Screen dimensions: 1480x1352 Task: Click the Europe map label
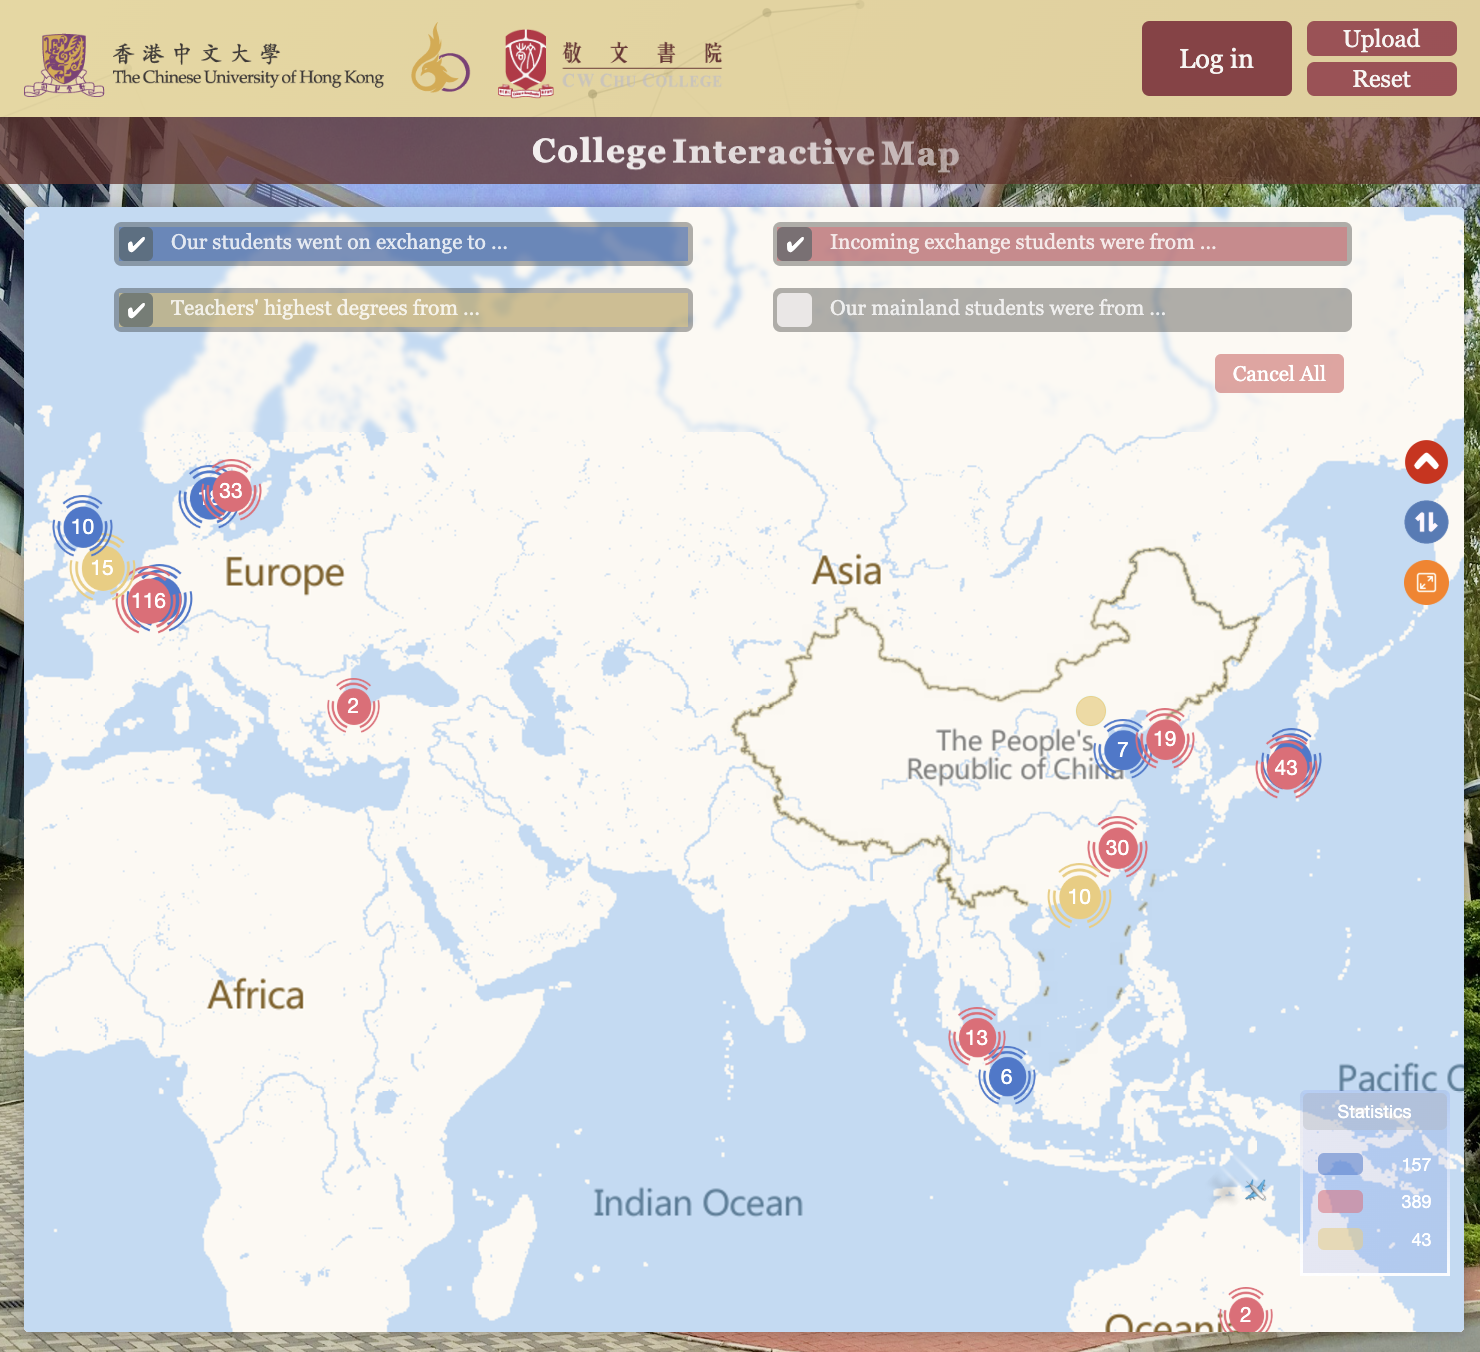pos(284,574)
